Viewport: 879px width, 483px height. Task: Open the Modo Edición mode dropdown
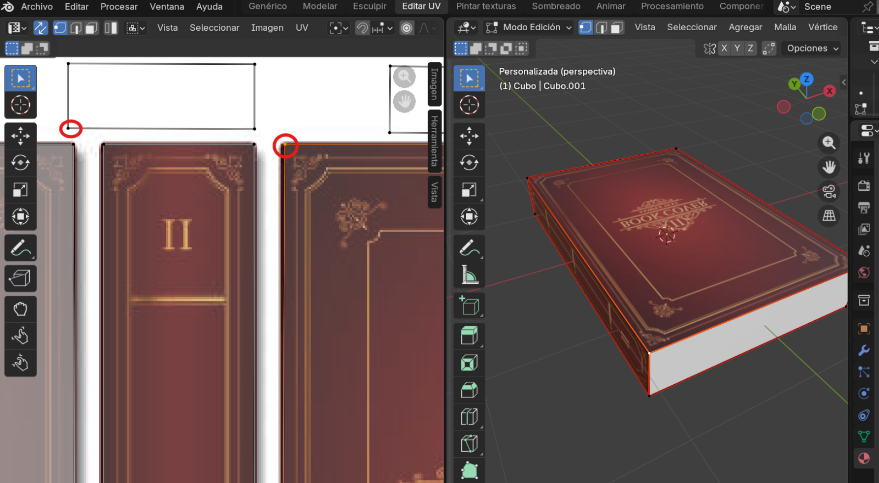point(528,28)
